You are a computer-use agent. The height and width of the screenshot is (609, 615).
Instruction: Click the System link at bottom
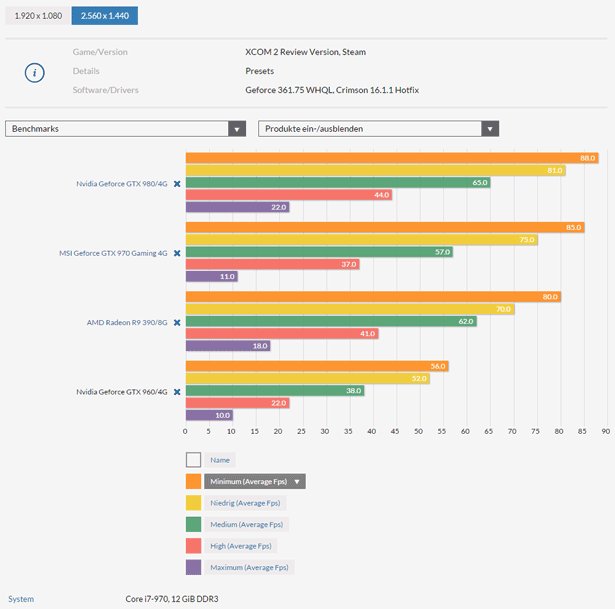(21, 599)
